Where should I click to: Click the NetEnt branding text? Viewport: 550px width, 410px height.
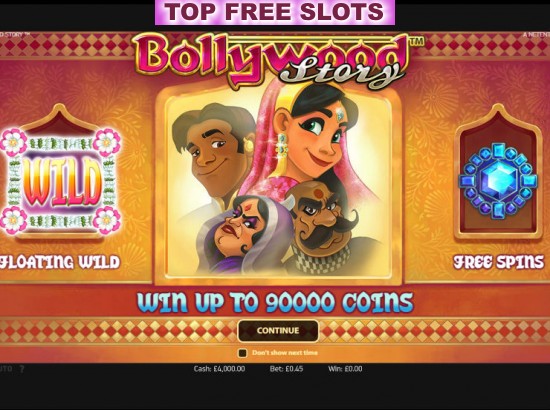536,35
